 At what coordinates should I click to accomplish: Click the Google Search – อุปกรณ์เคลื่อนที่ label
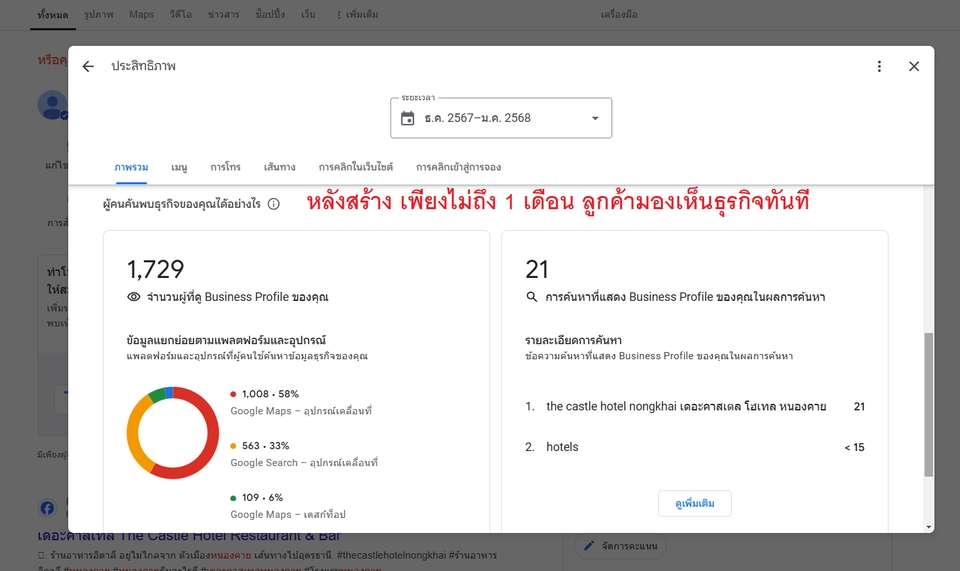coord(304,463)
